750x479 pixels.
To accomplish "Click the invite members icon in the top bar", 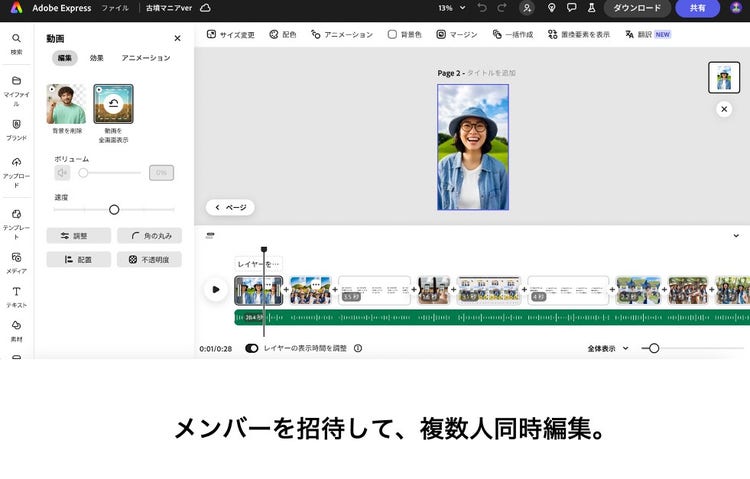I will click(527, 8).
